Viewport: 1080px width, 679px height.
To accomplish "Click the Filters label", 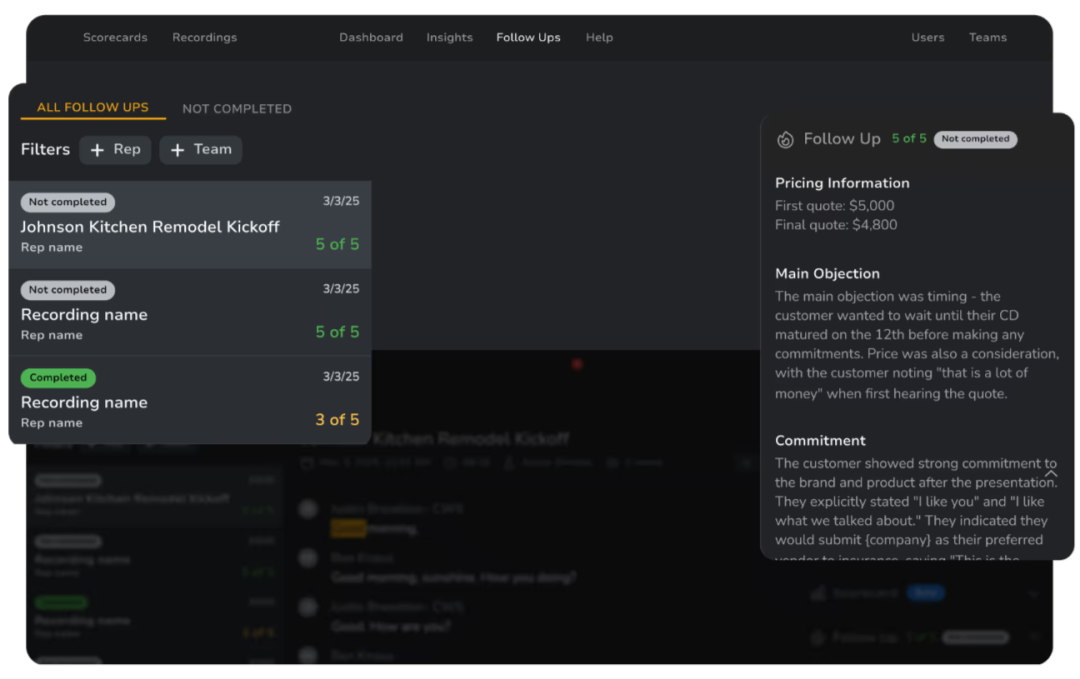I will pyautogui.click(x=45, y=149).
